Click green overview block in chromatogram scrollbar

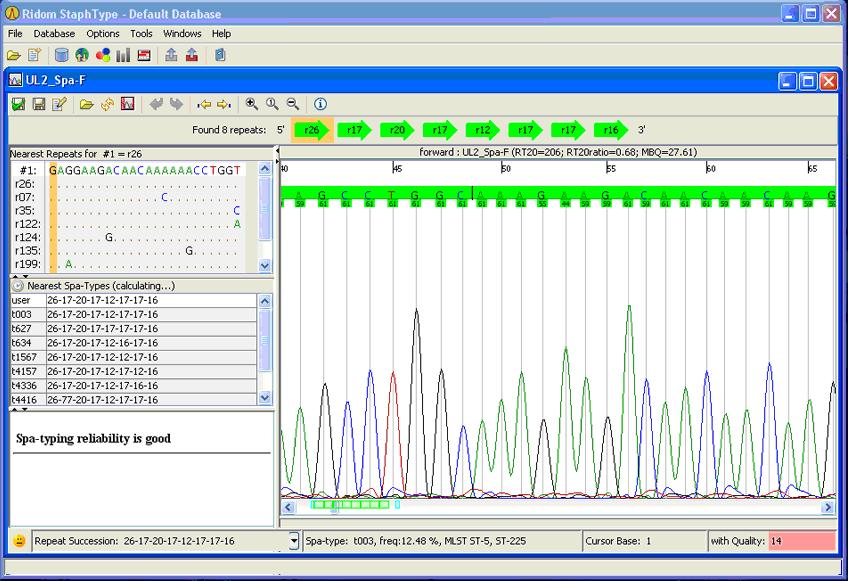350,505
